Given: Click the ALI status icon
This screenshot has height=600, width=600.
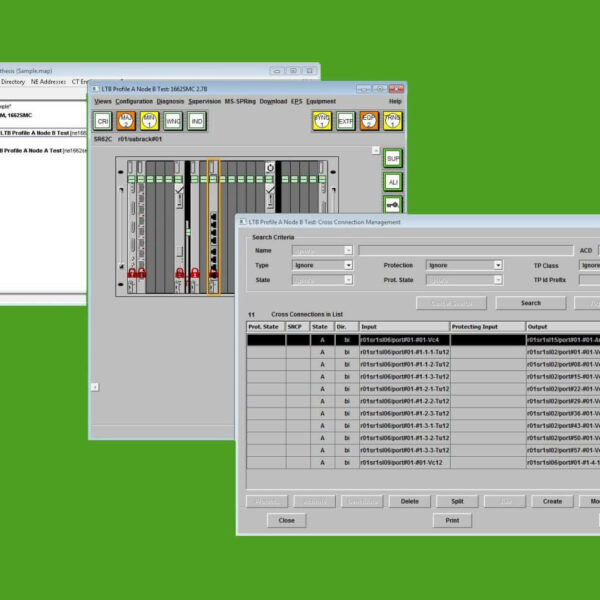Looking at the screenshot, I should click(x=393, y=182).
